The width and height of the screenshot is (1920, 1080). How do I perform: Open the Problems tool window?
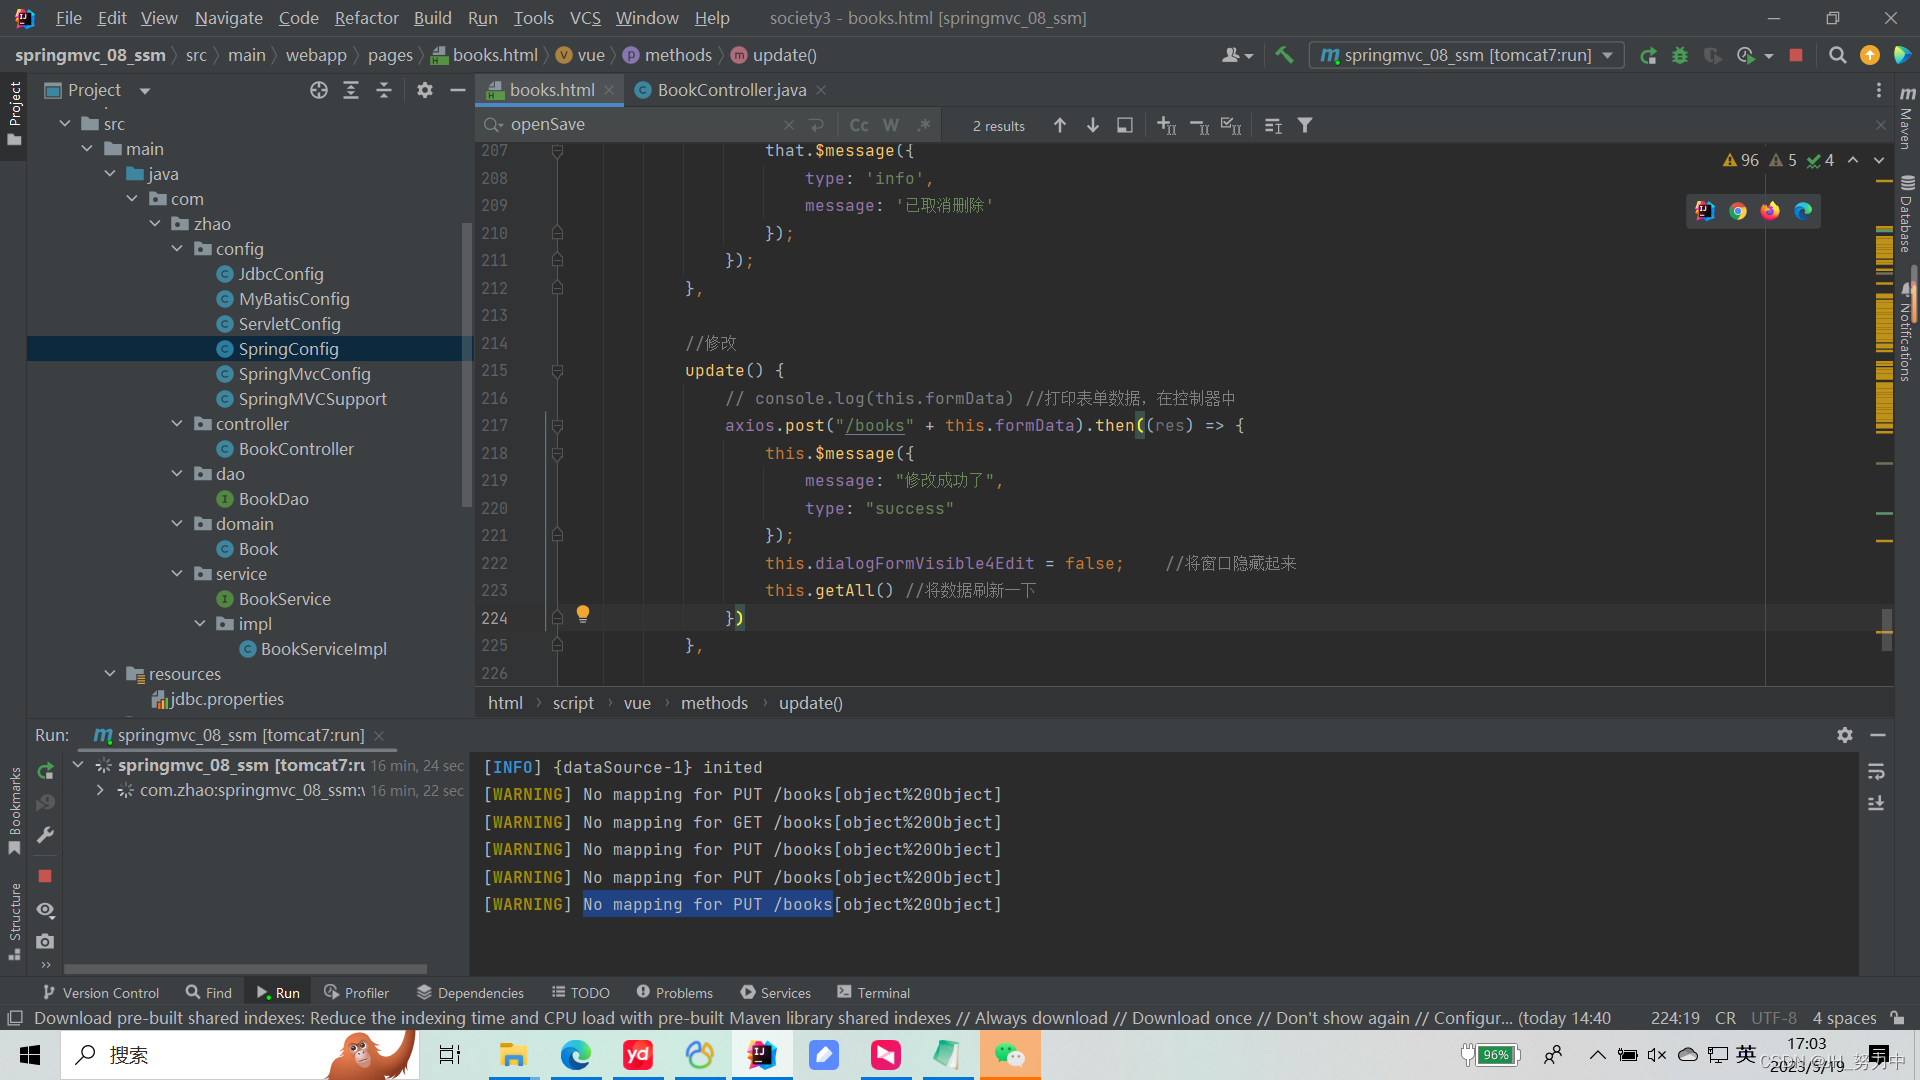pyautogui.click(x=675, y=993)
